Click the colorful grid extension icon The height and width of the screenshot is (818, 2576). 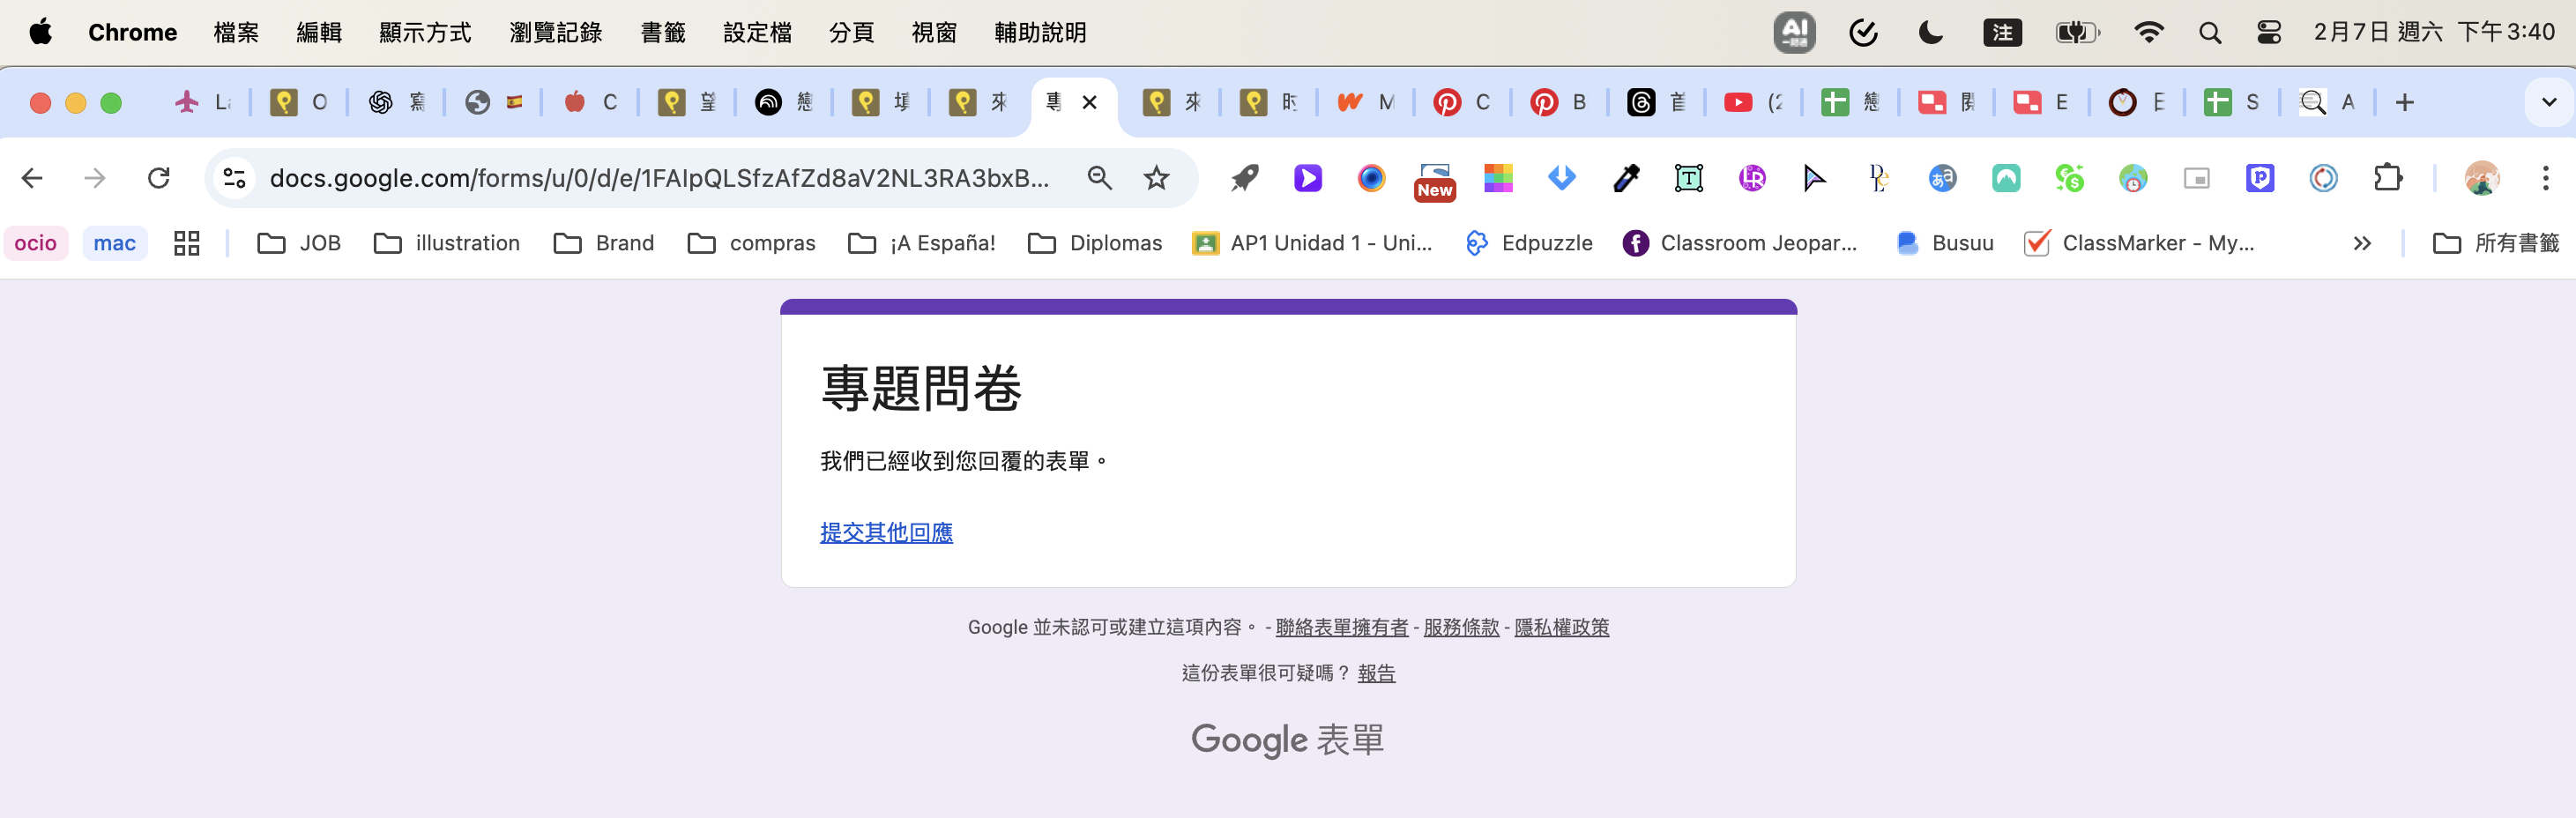pos(1497,178)
